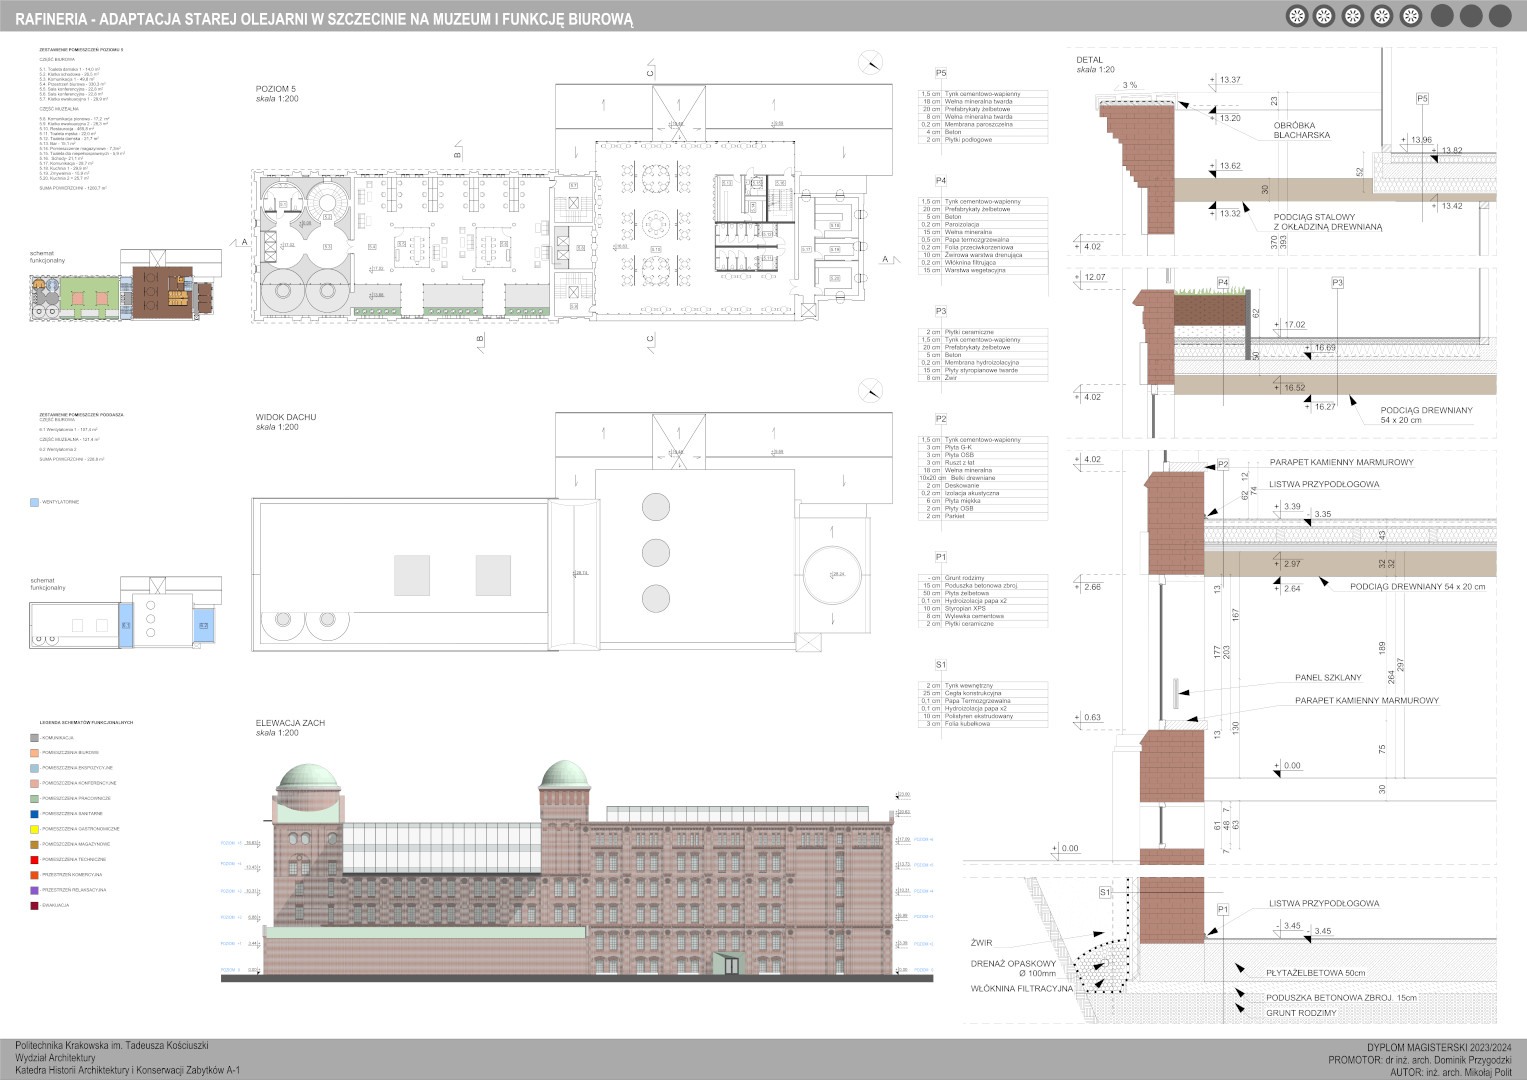
Task: Click the entrance door on the west elevation
Action: click(x=727, y=963)
